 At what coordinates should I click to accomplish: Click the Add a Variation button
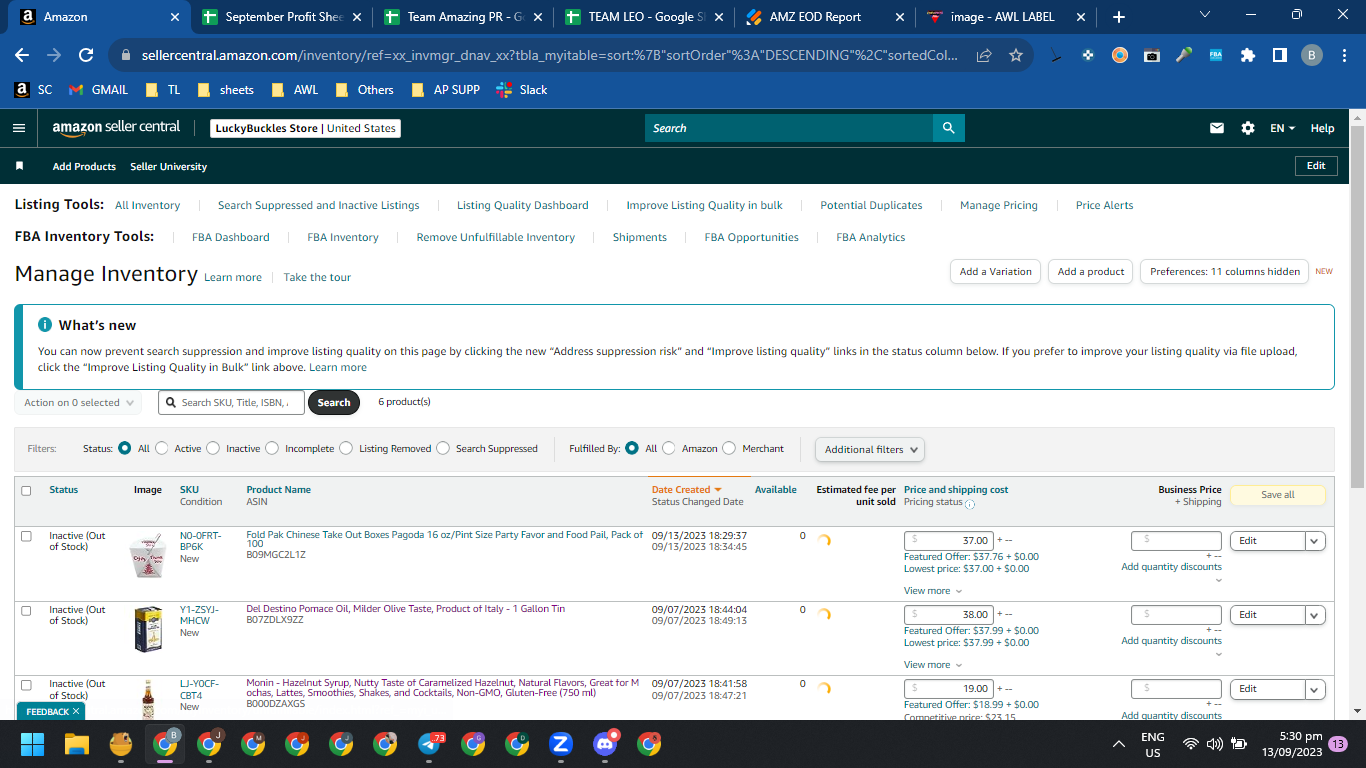[x=995, y=272]
